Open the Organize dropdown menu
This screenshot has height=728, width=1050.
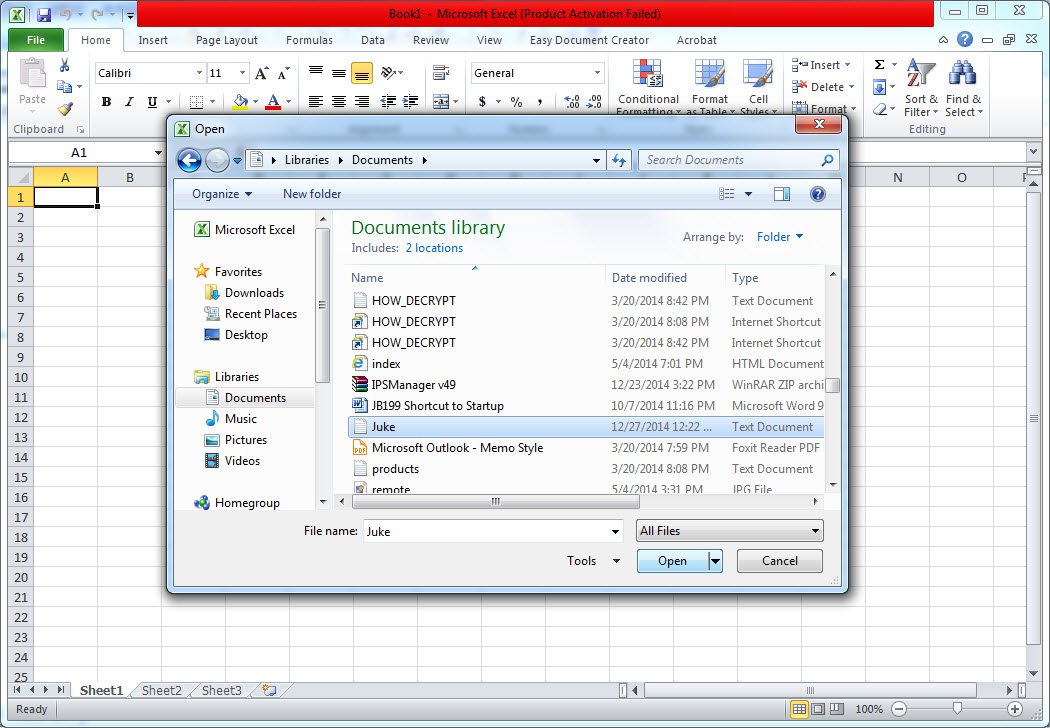pos(222,194)
